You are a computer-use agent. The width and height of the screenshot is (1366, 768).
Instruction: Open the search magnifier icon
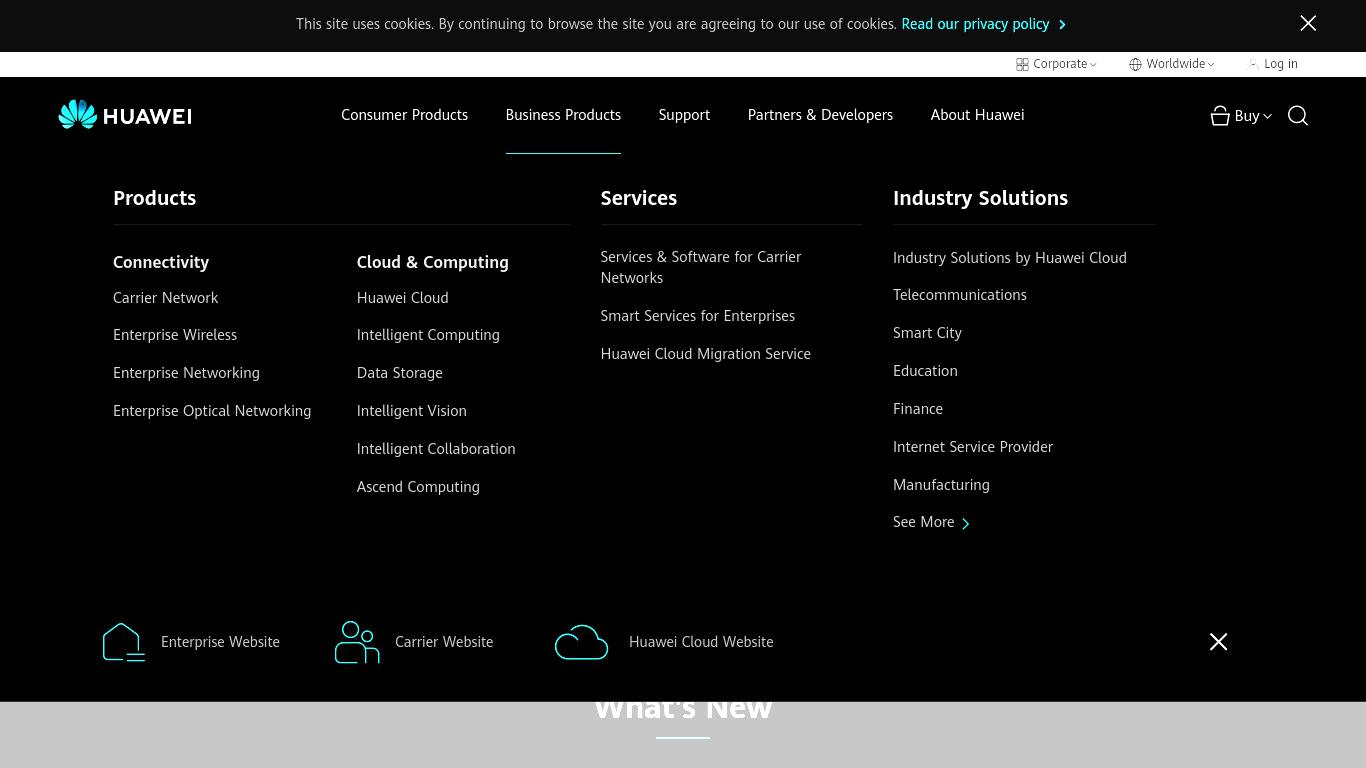1298,116
